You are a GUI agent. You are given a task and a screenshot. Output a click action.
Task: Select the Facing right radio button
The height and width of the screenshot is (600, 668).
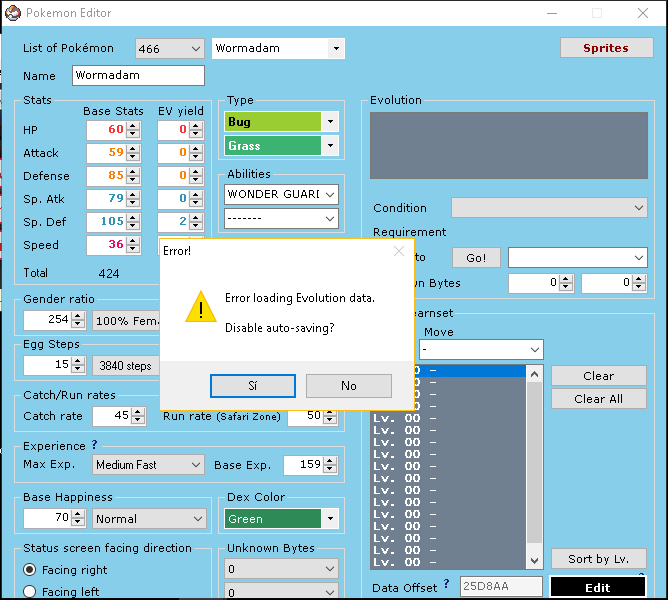[x=31, y=570]
